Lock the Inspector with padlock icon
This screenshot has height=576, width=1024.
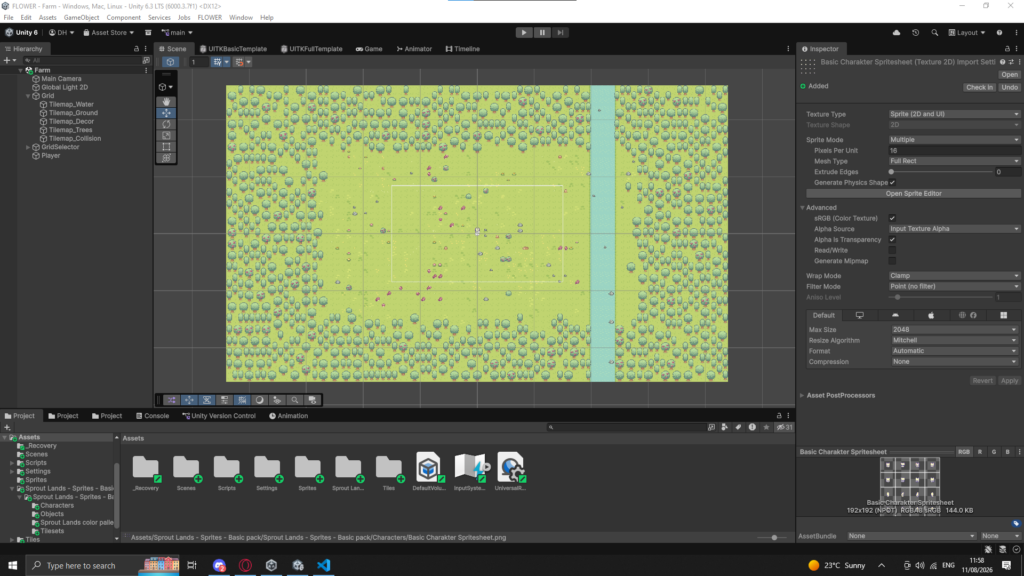(x=1007, y=49)
